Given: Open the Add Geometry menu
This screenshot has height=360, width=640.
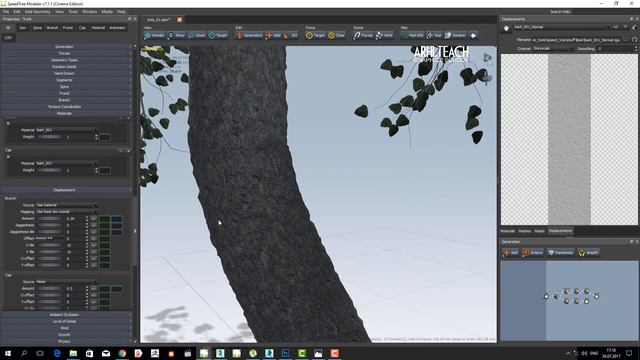Looking at the screenshot, I should (38, 12).
